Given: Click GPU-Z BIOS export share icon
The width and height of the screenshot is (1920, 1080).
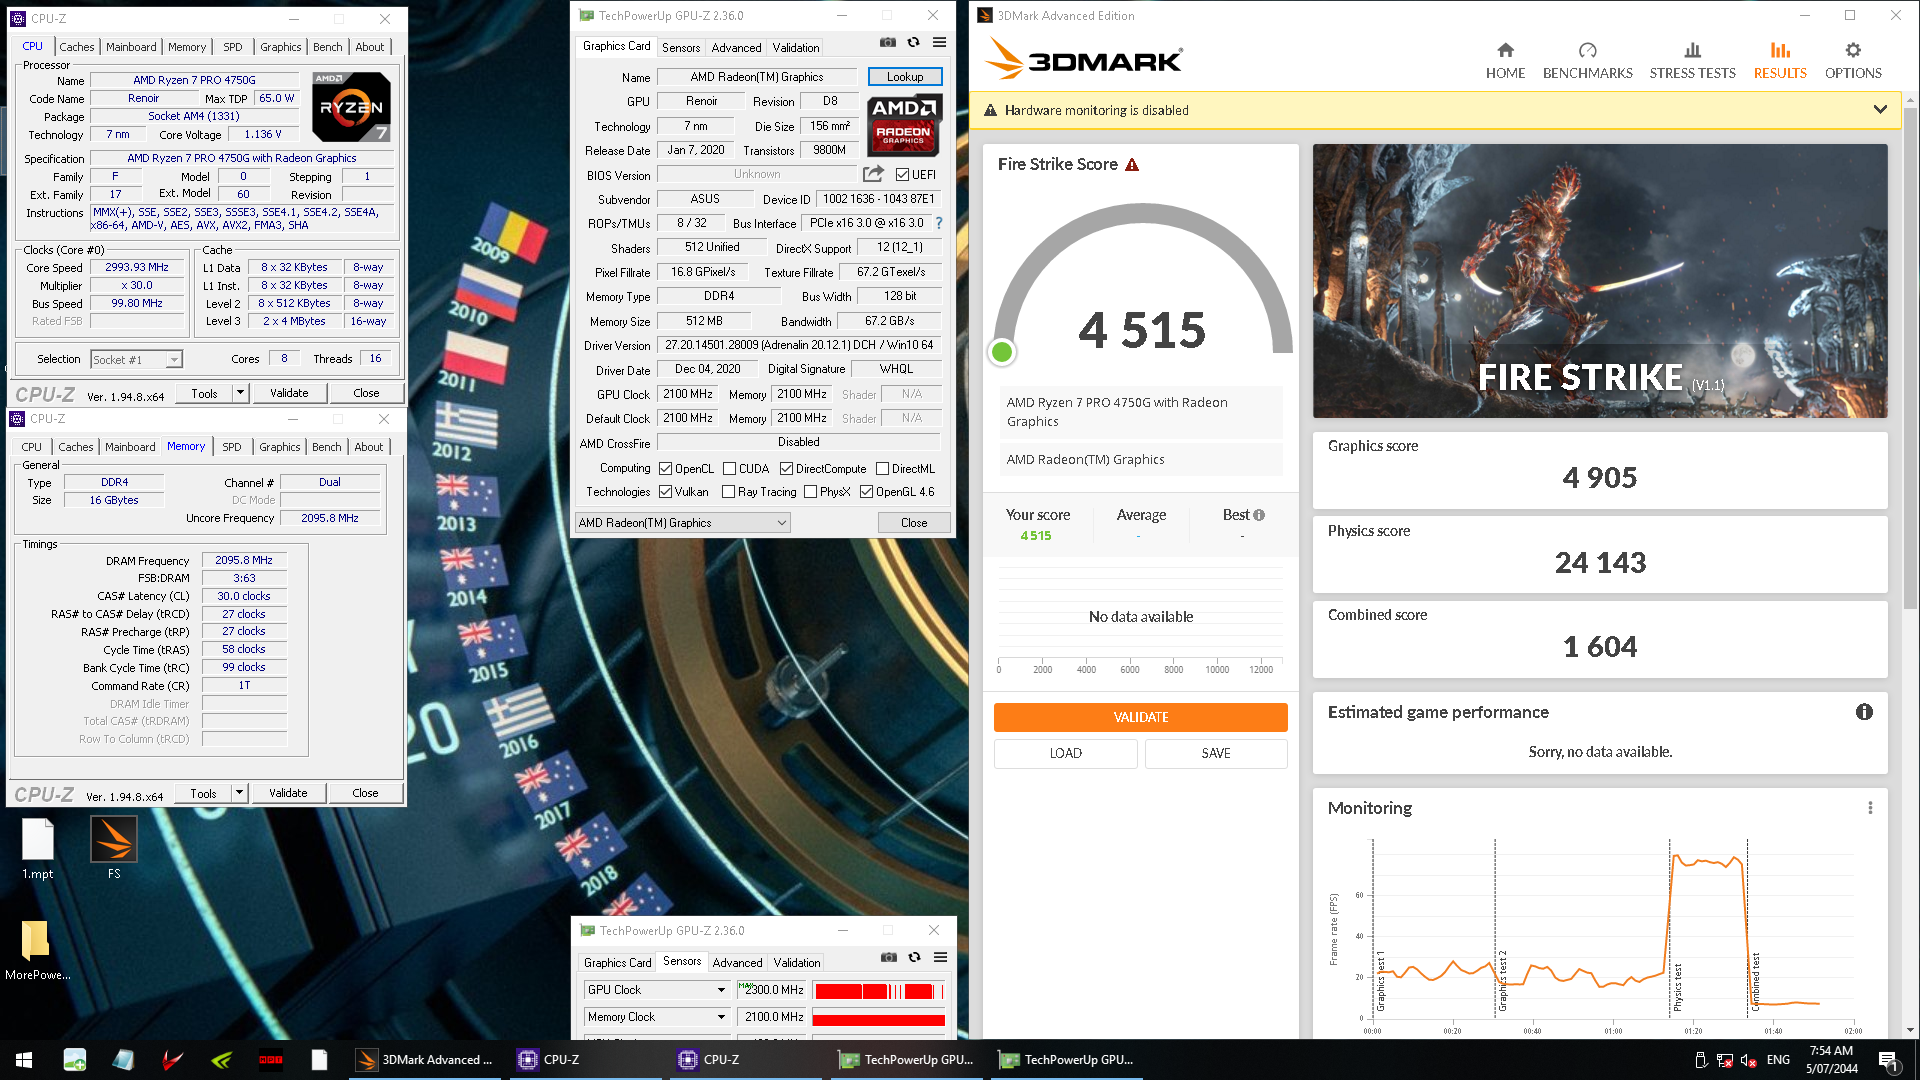Looking at the screenshot, I should point(873,174).
